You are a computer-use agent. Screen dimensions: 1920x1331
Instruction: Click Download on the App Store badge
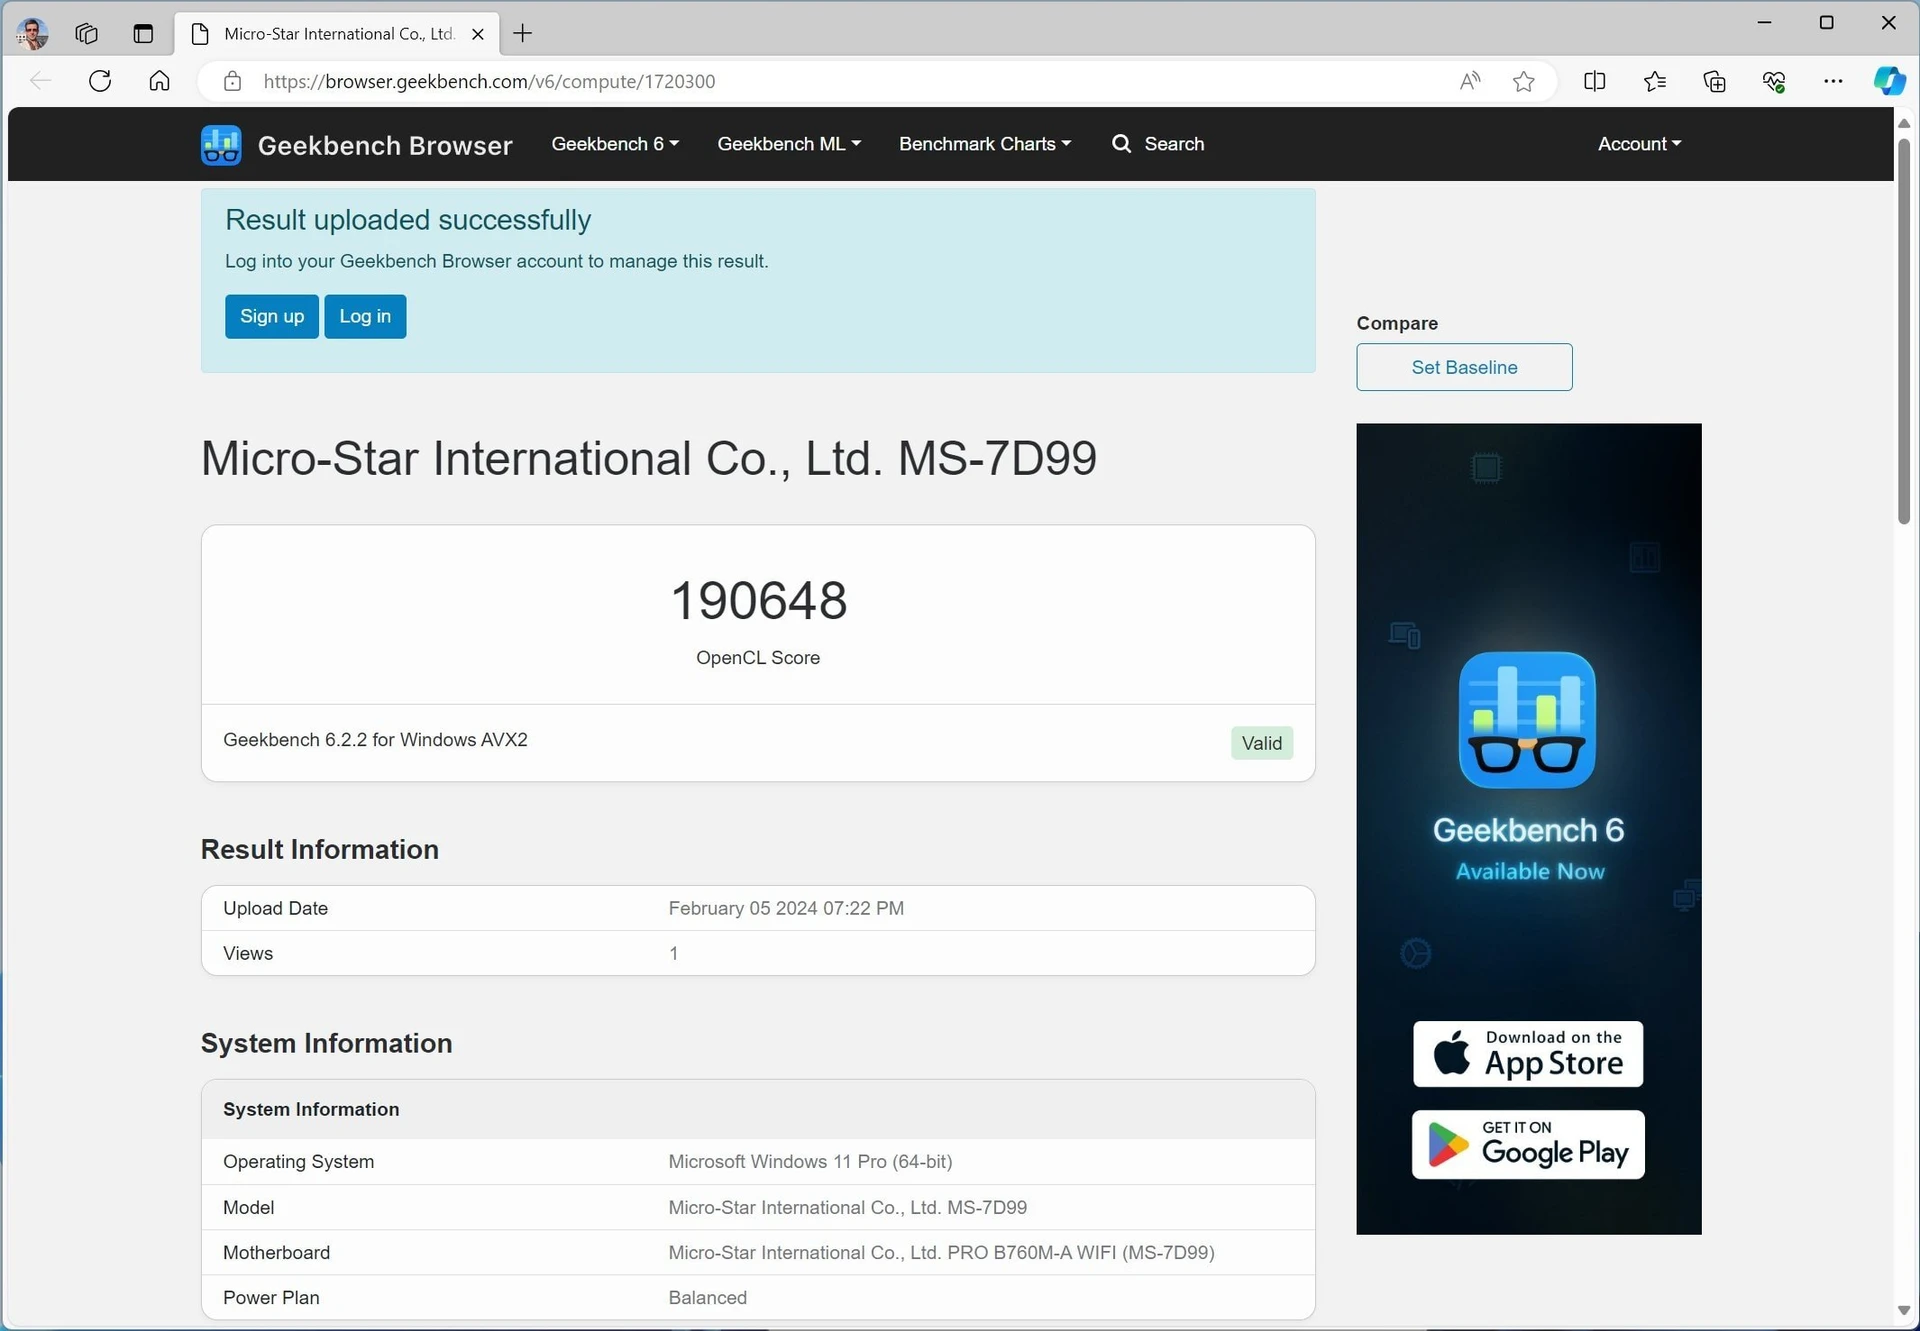(1528, 1054)
